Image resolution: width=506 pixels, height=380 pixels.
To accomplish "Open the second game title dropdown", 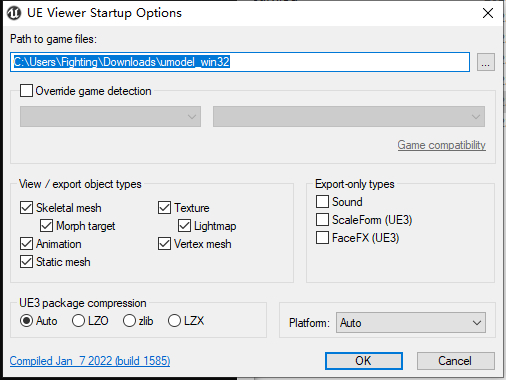I will [349, 117].
